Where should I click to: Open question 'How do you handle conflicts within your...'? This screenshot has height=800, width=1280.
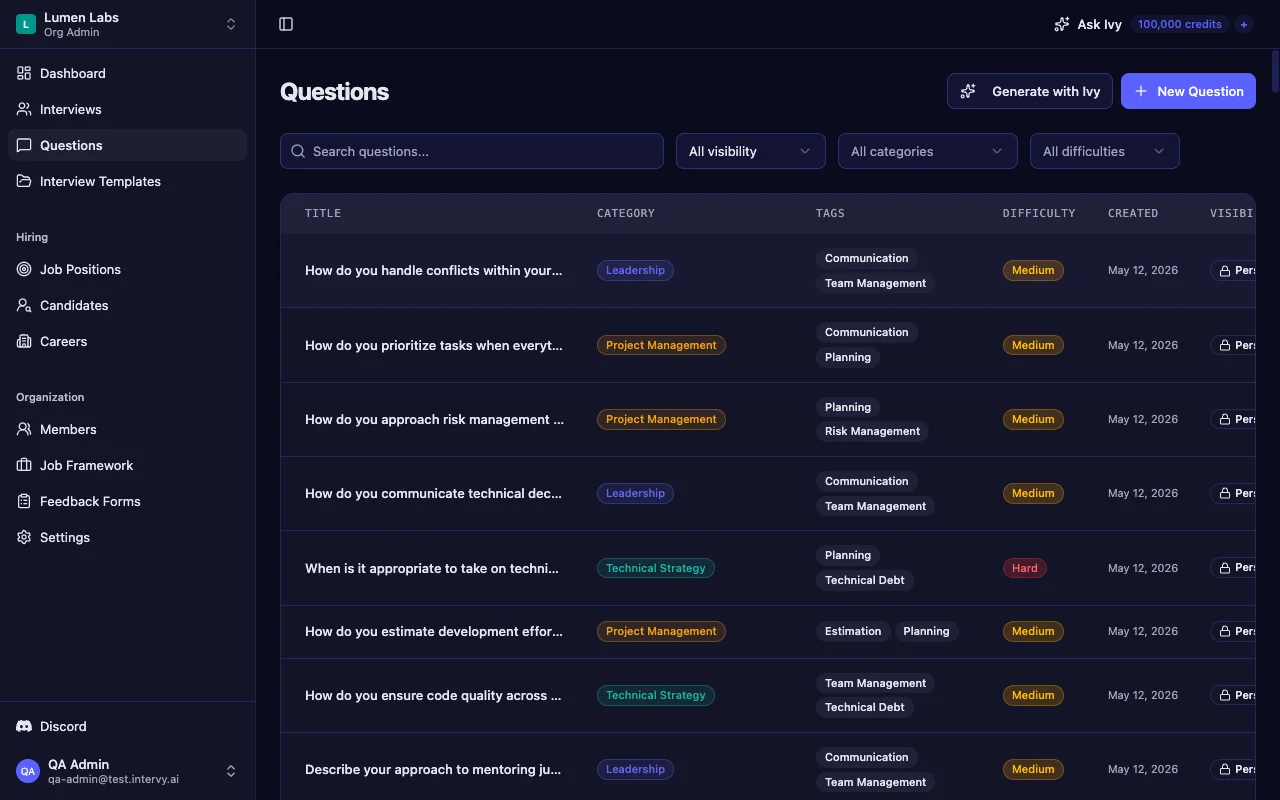tap(434, 270)
